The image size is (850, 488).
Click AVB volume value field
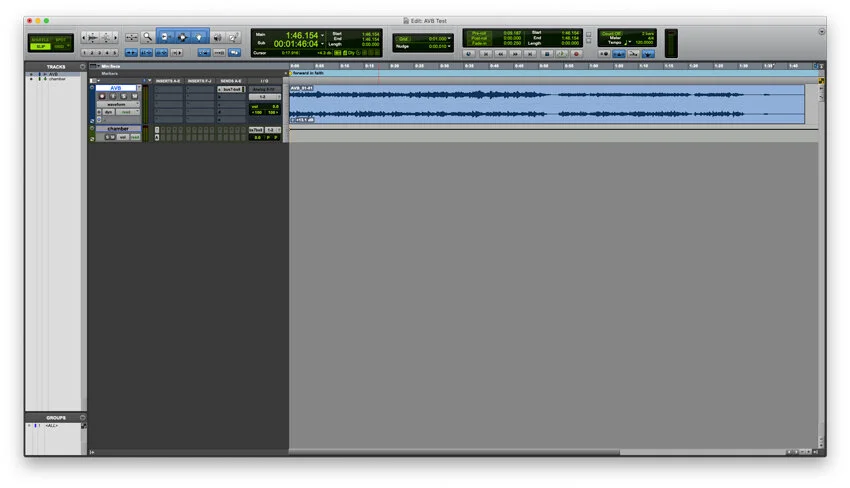(x=265, y=107)
